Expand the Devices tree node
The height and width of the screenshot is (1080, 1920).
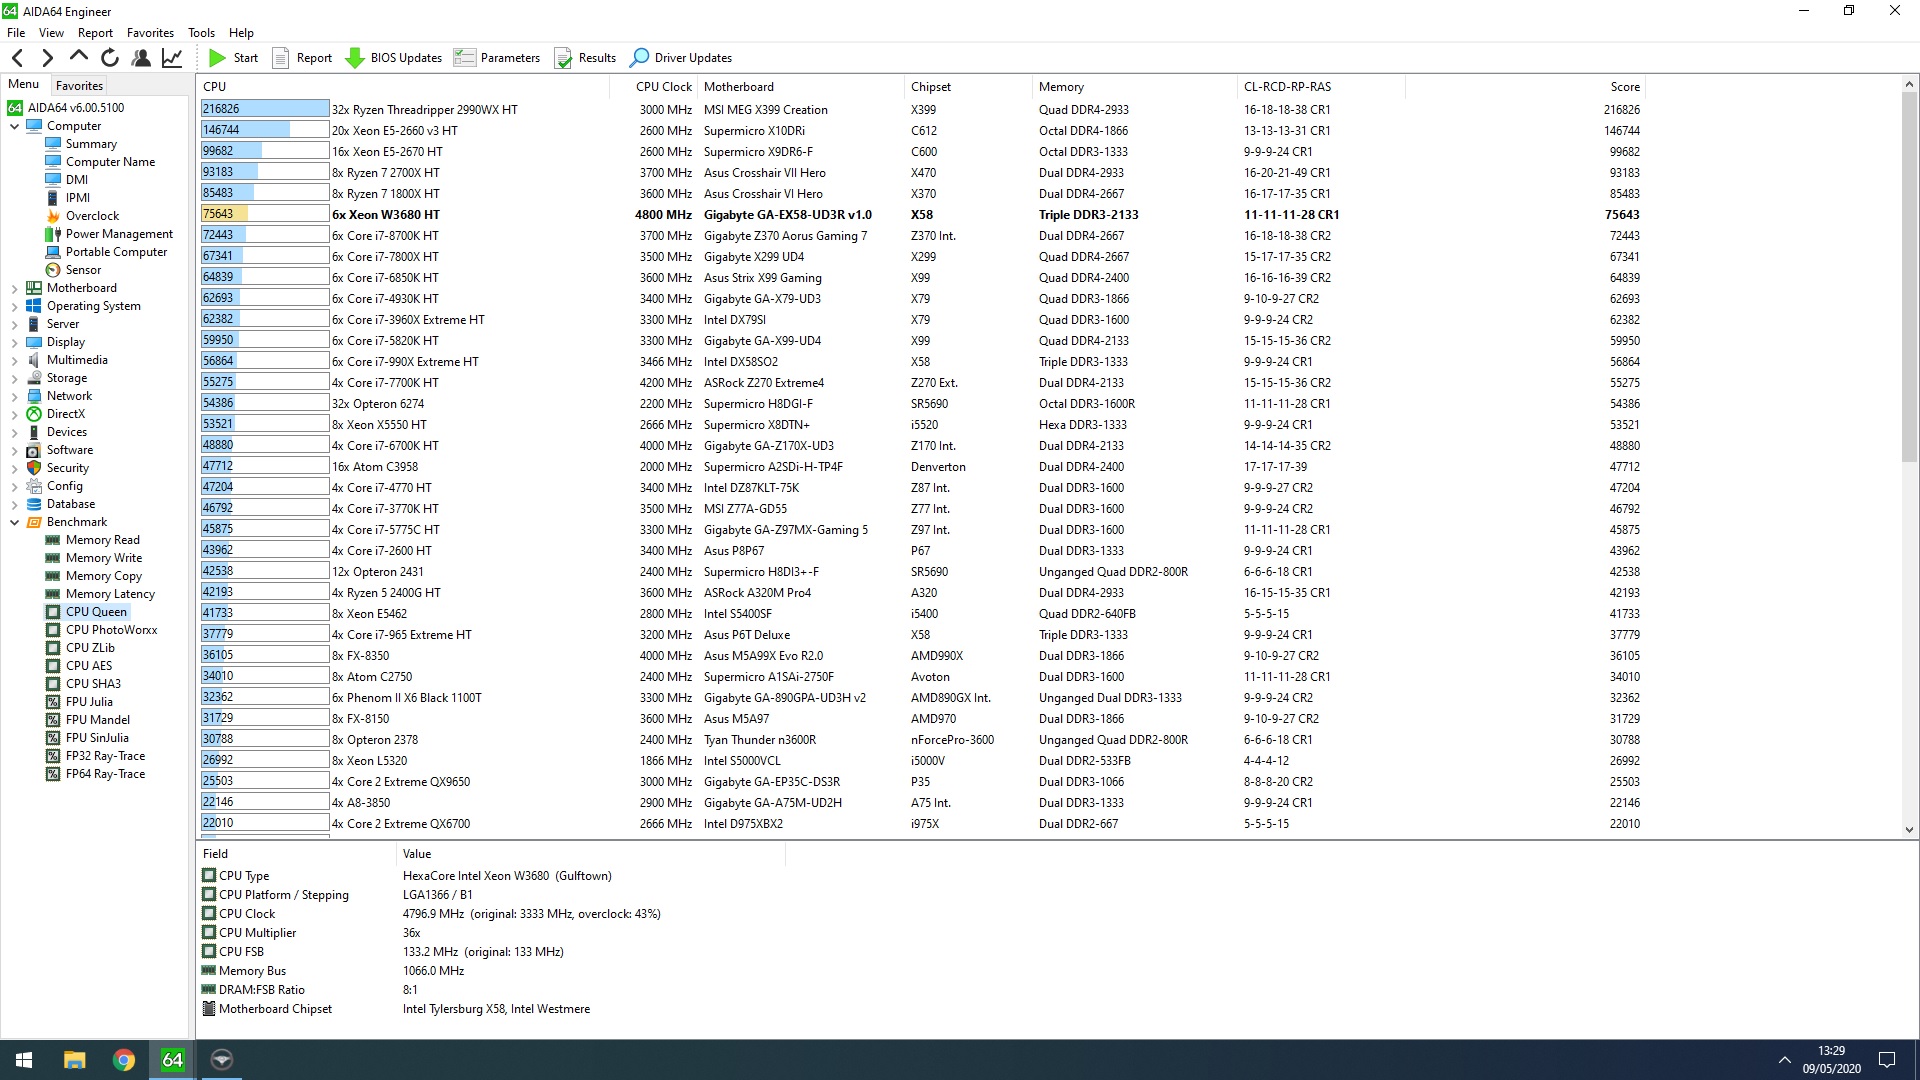14,432
